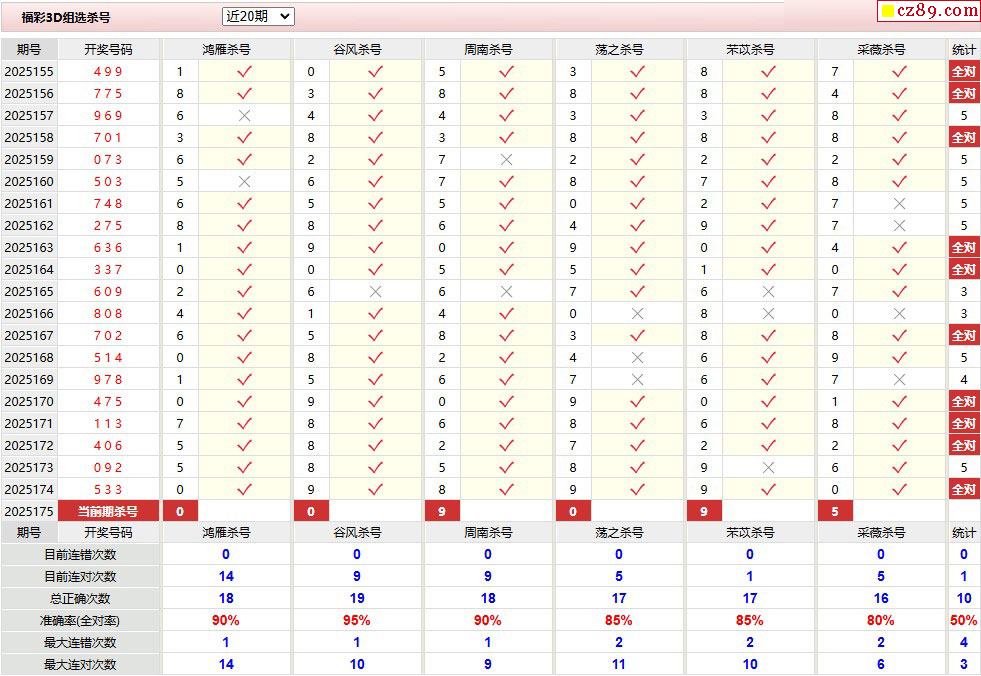Click the 全对 badge in row 2025155

point(963,71)
